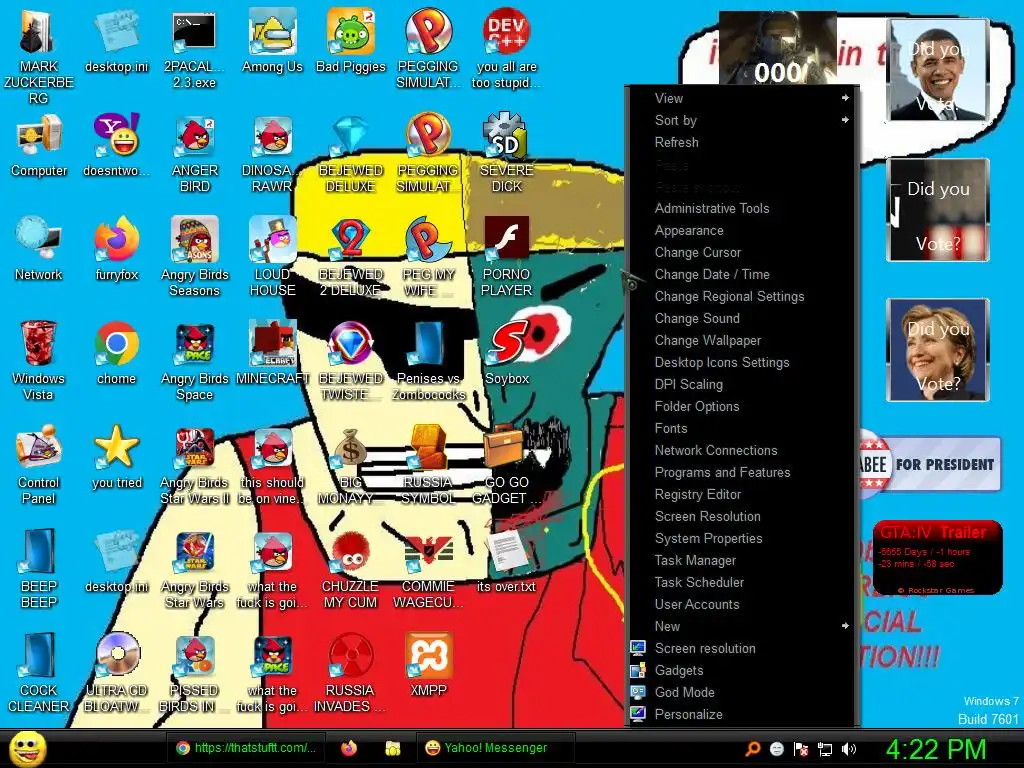This screenshot has width=1024, height=768.
Task: Click the Hillary 'Did you Vote?' gadget
Action: point(938,349)
